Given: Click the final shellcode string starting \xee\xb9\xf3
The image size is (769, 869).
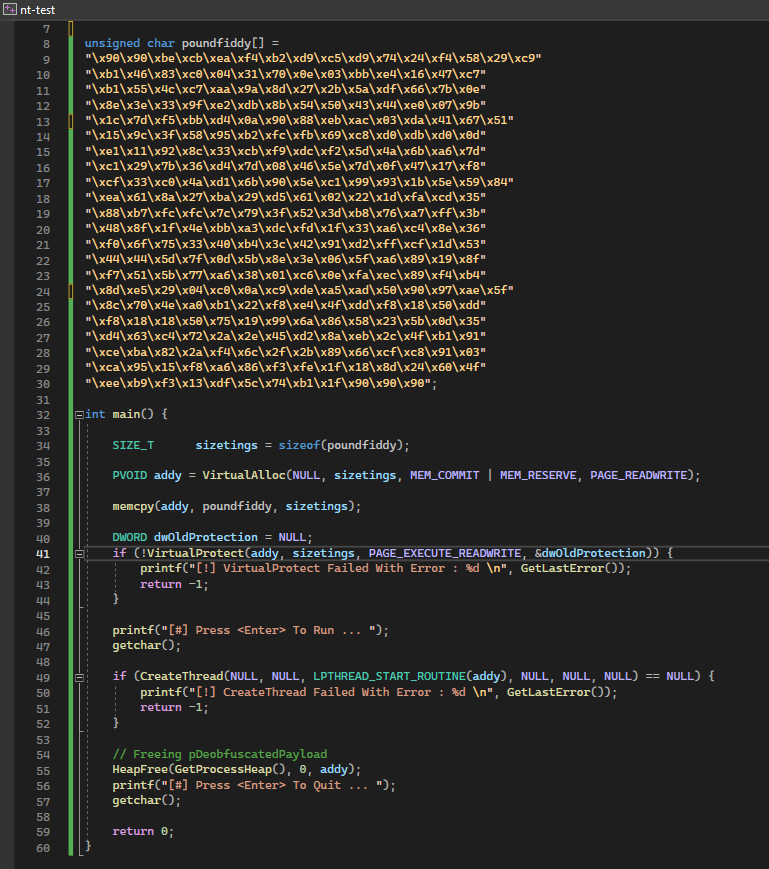Looking at the screenshot, I should click(258, 383).
